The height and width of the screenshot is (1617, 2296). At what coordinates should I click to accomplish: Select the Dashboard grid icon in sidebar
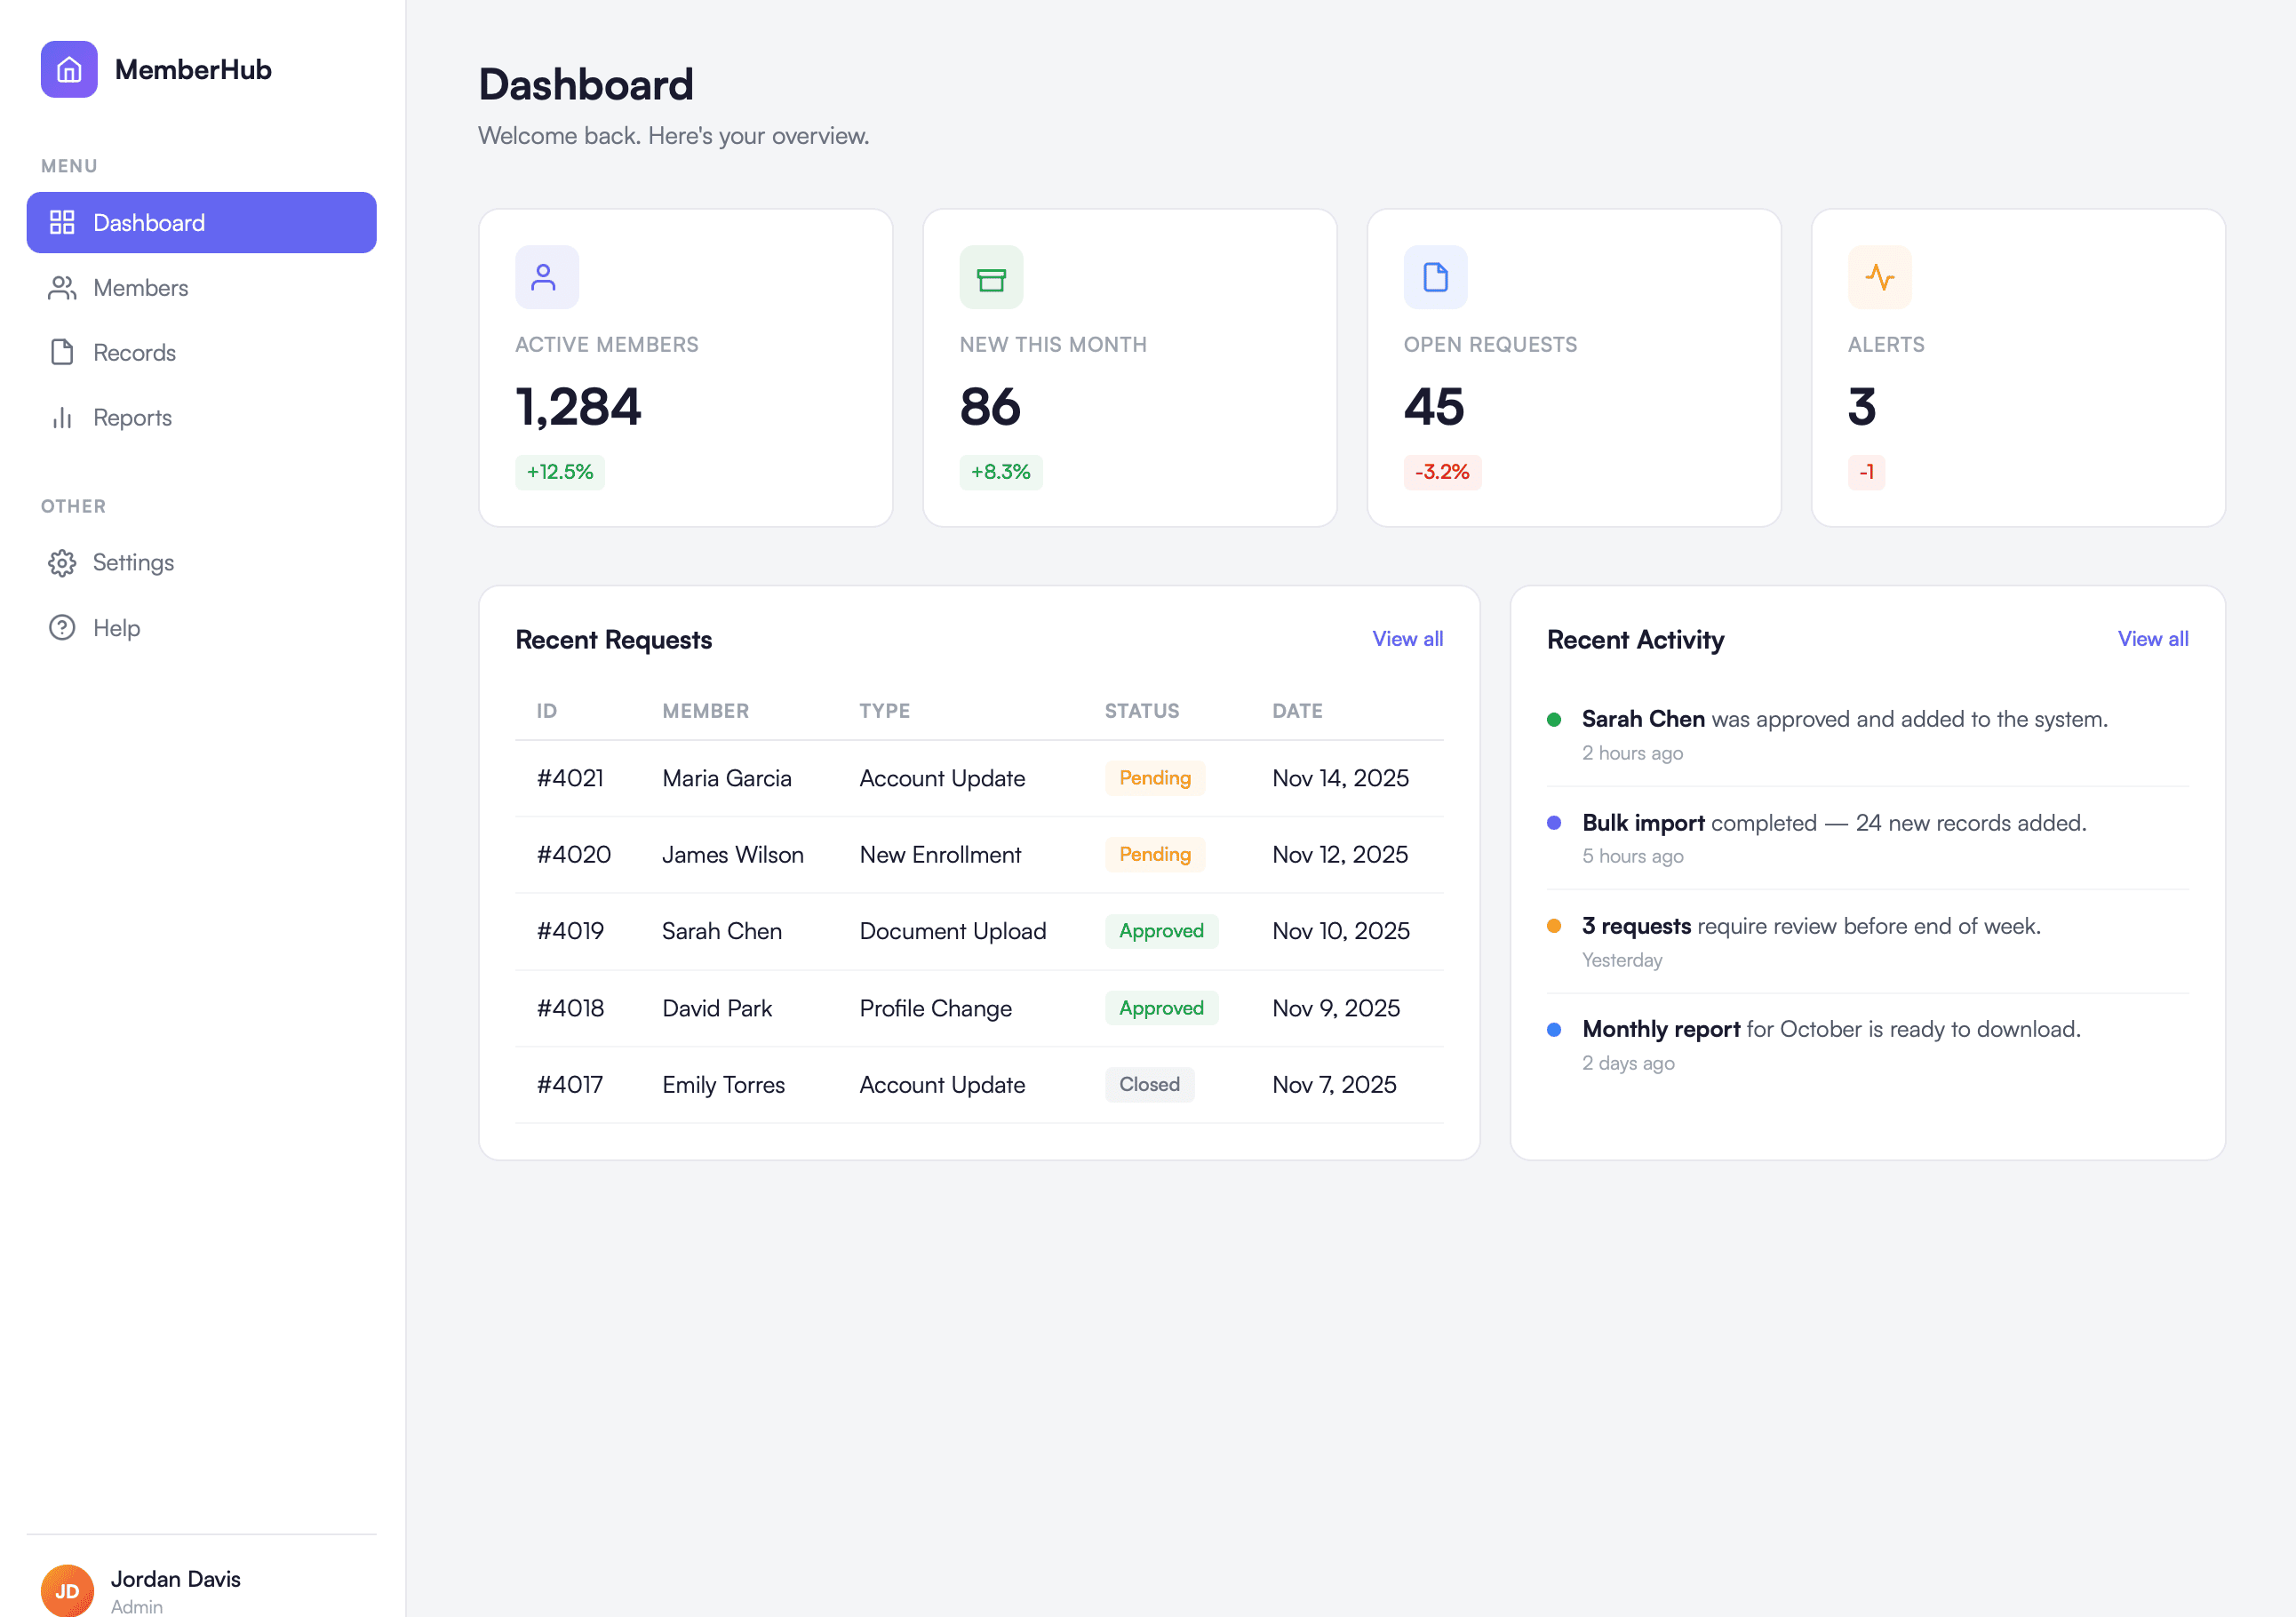click(x=61, y=222)
